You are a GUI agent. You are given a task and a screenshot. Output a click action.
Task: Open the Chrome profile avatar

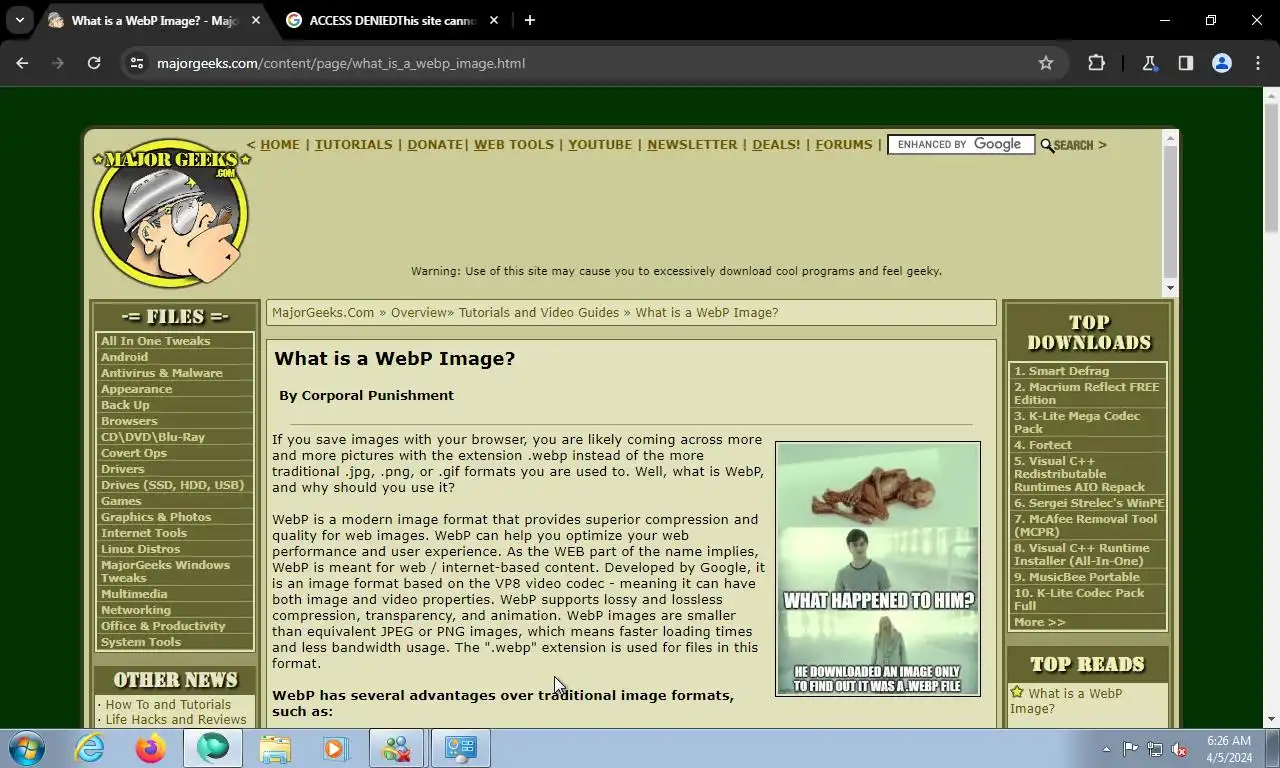1221,63
